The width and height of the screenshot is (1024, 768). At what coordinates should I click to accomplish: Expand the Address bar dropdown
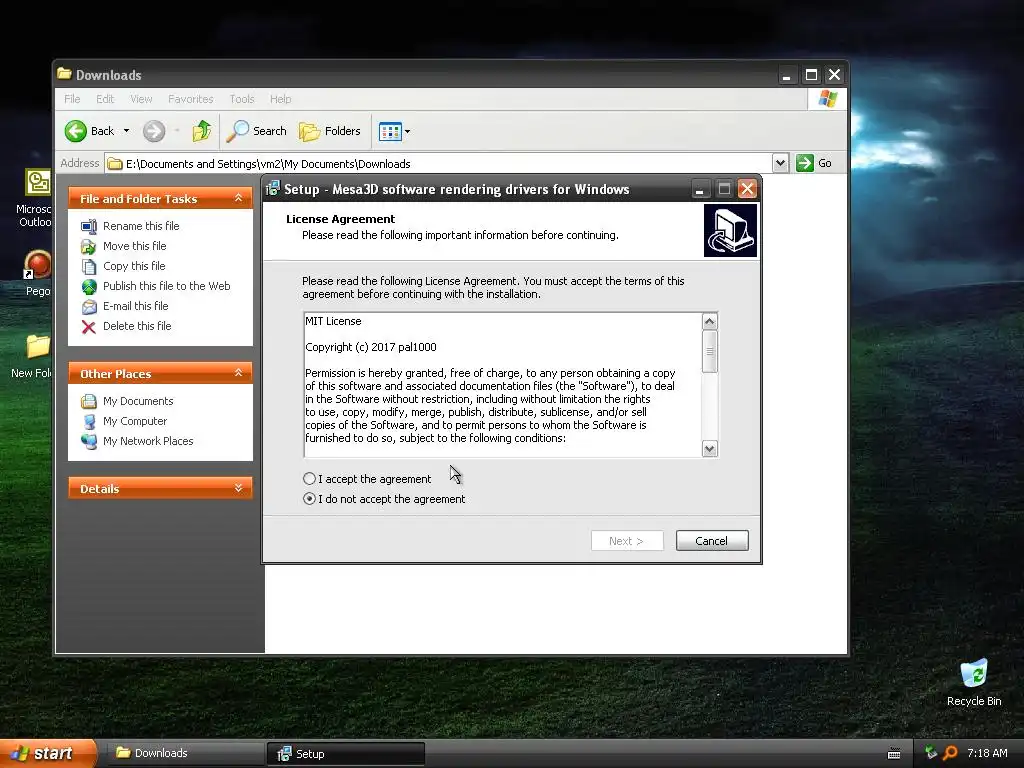(x=780, y=163)
